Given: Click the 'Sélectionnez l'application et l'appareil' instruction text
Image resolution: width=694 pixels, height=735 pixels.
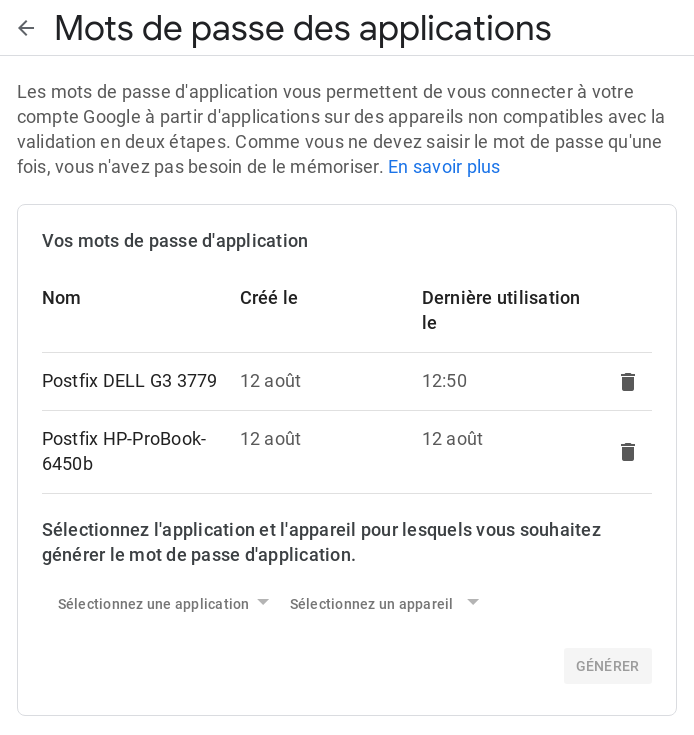Looking at the screenshot, I should (321, 542).
